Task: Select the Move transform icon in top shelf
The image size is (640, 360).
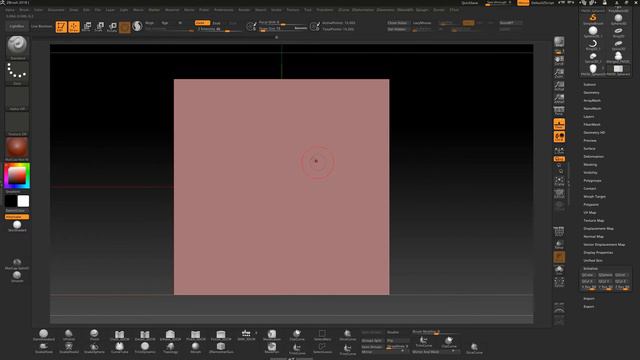Action: (87, 27)
